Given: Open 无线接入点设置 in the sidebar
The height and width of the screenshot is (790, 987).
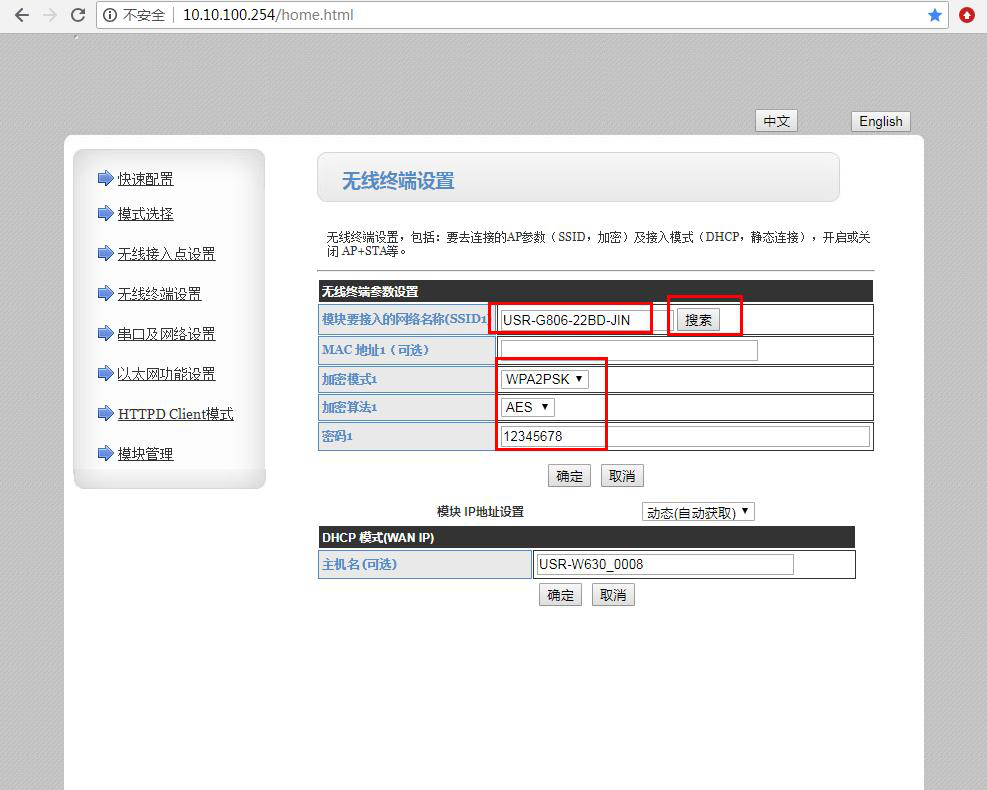Looking at the screenshot, I should [x=166, y=254].
